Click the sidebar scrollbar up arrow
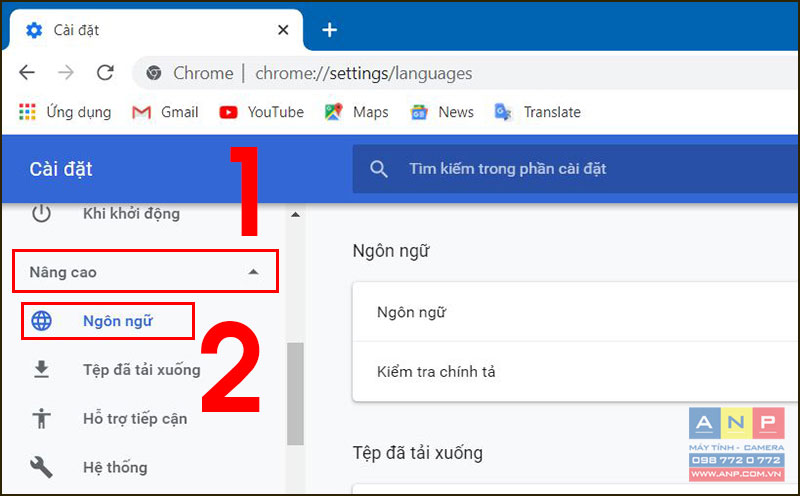800x496 pixels. tap(295, 215)
